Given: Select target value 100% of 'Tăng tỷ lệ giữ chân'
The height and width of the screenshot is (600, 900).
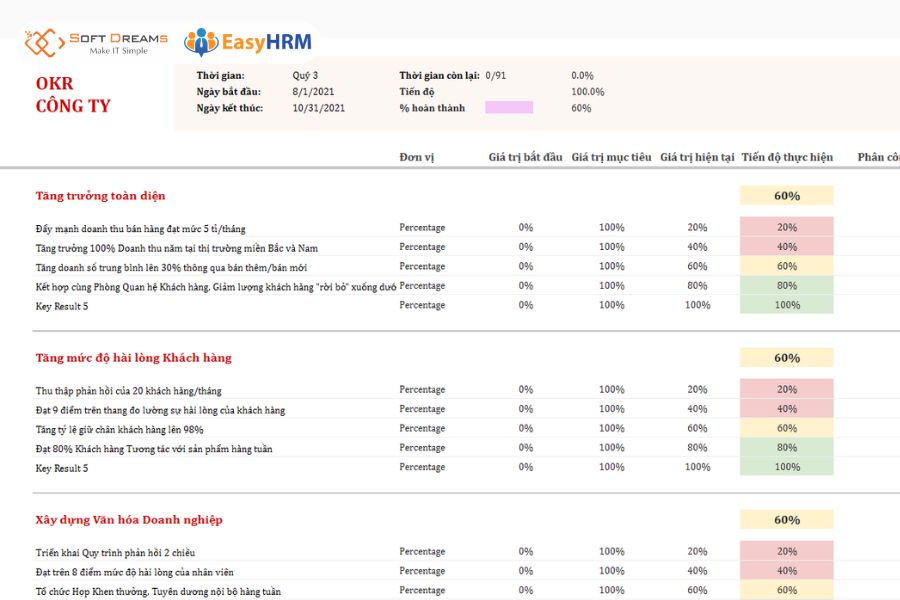Looking at the screenshot, I should 611,428.
